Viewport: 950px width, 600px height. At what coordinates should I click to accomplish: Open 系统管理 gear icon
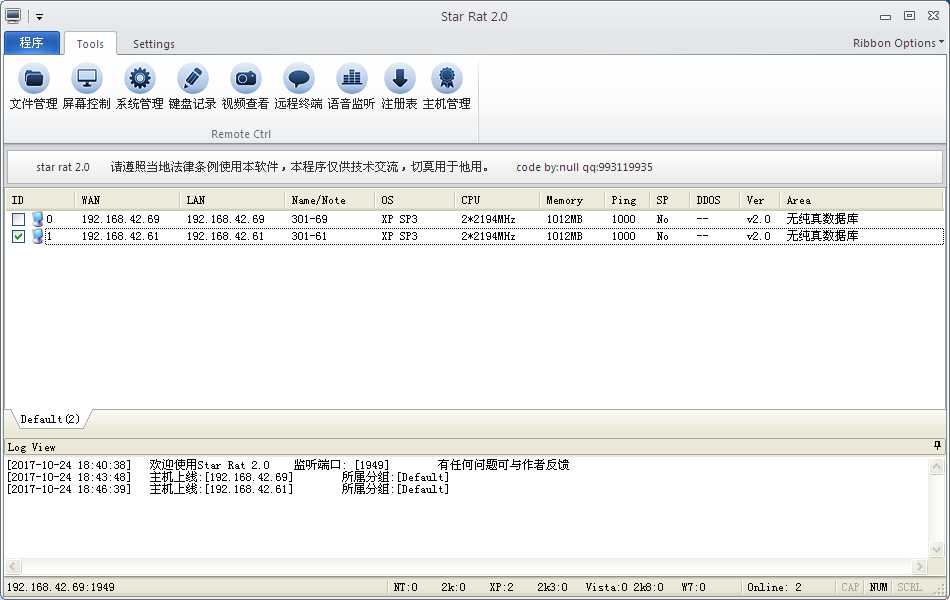[x=139, y=87]
